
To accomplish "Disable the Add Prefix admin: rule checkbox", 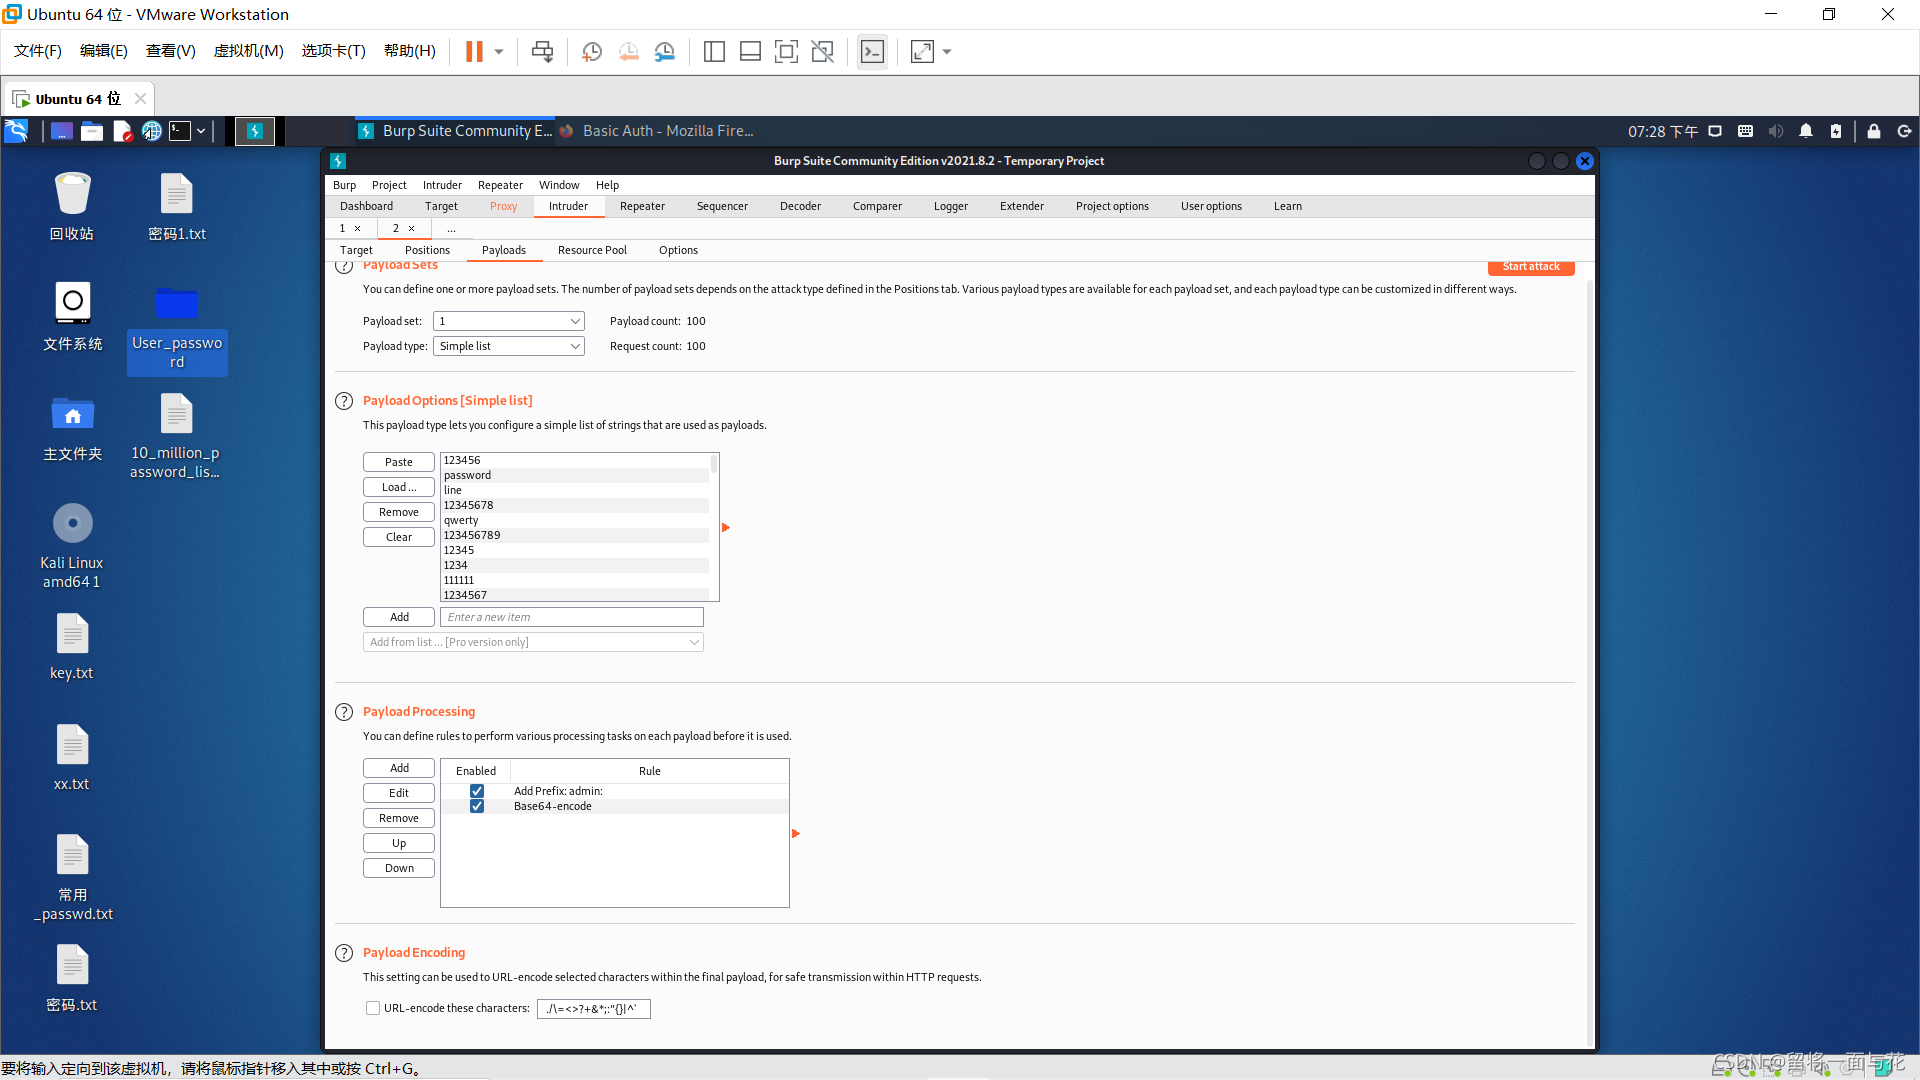I will [477, 791].
